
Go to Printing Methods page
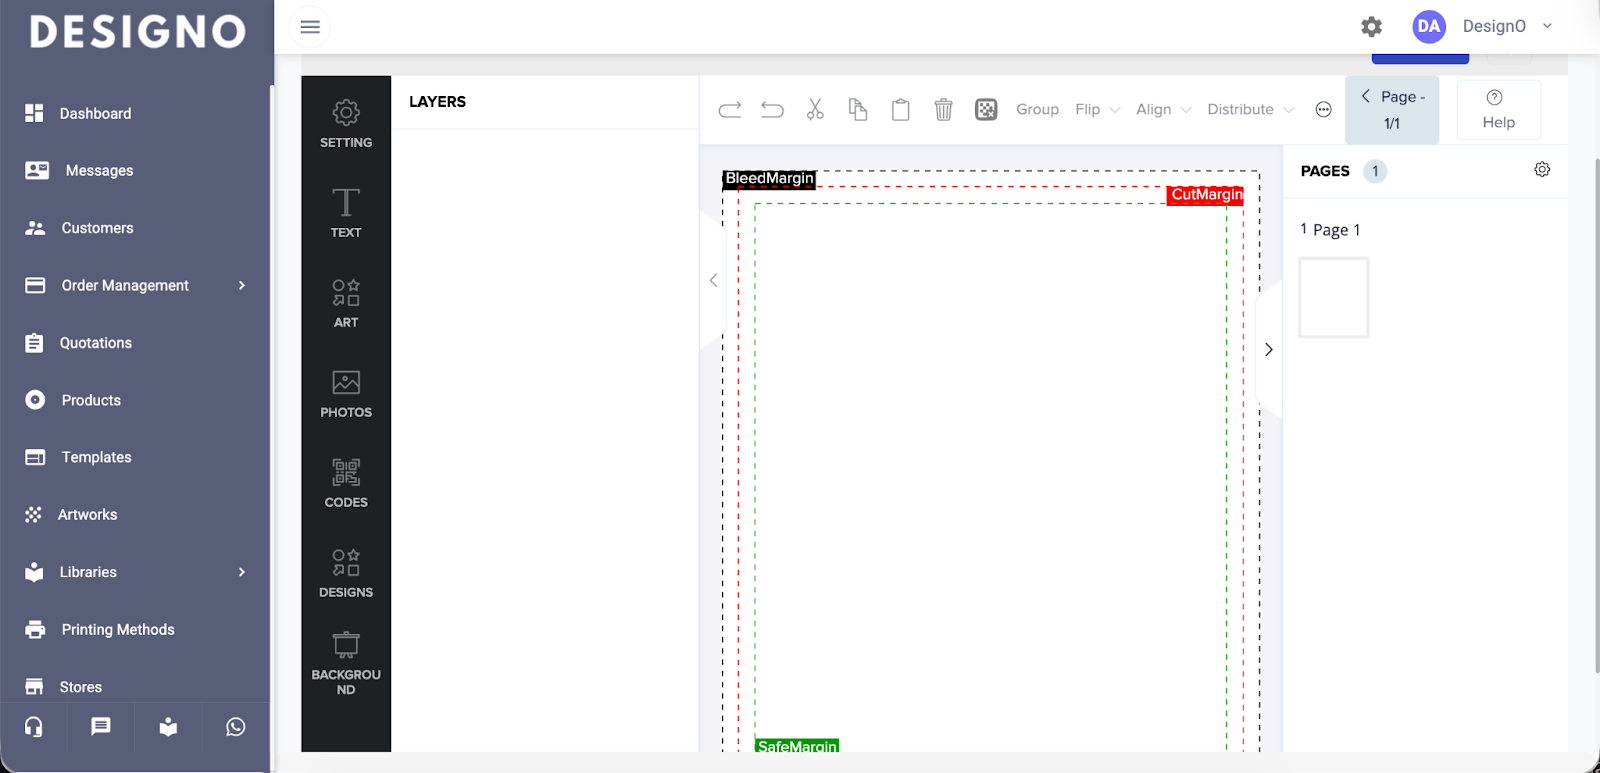click(117, 630)
